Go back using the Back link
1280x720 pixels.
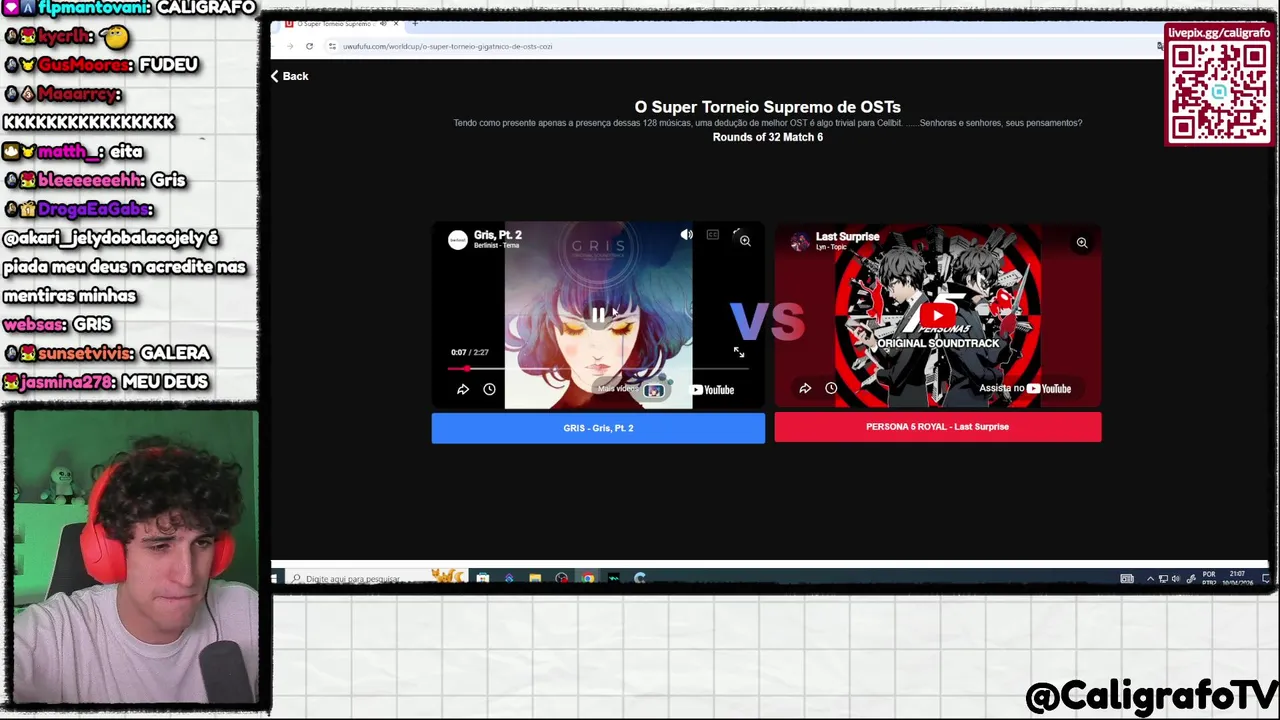pyautogui.click(x=289, y=76)
